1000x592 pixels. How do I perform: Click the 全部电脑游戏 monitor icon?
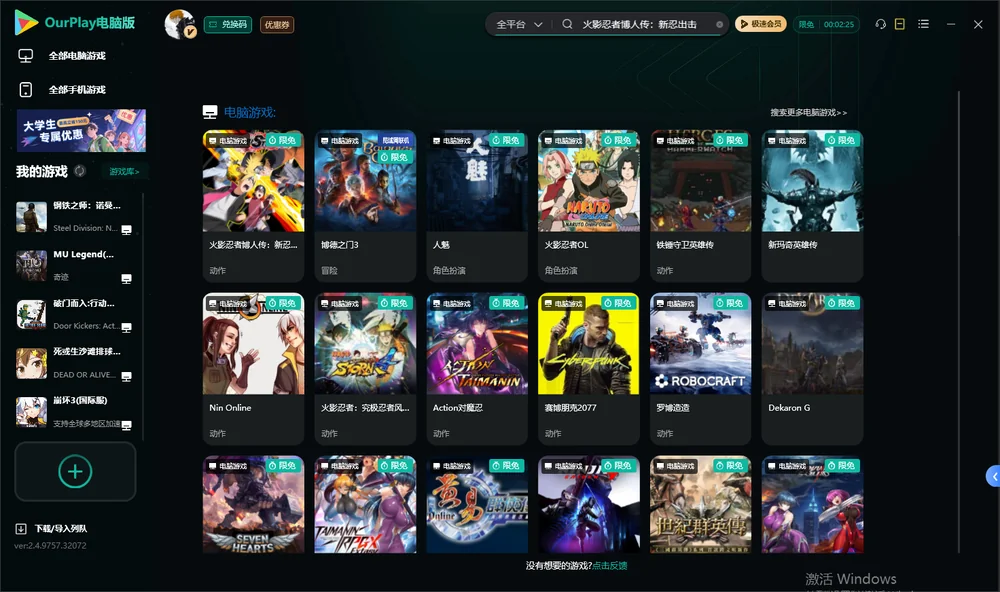coord(26,56)
